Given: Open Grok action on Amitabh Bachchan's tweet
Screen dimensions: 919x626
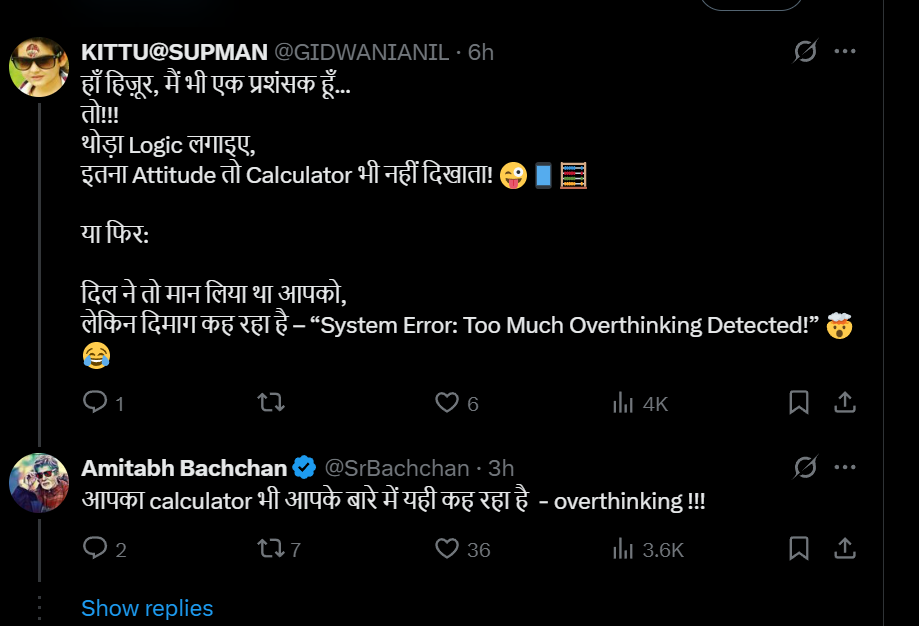Looking at the screenshot, I should [805, 467].
